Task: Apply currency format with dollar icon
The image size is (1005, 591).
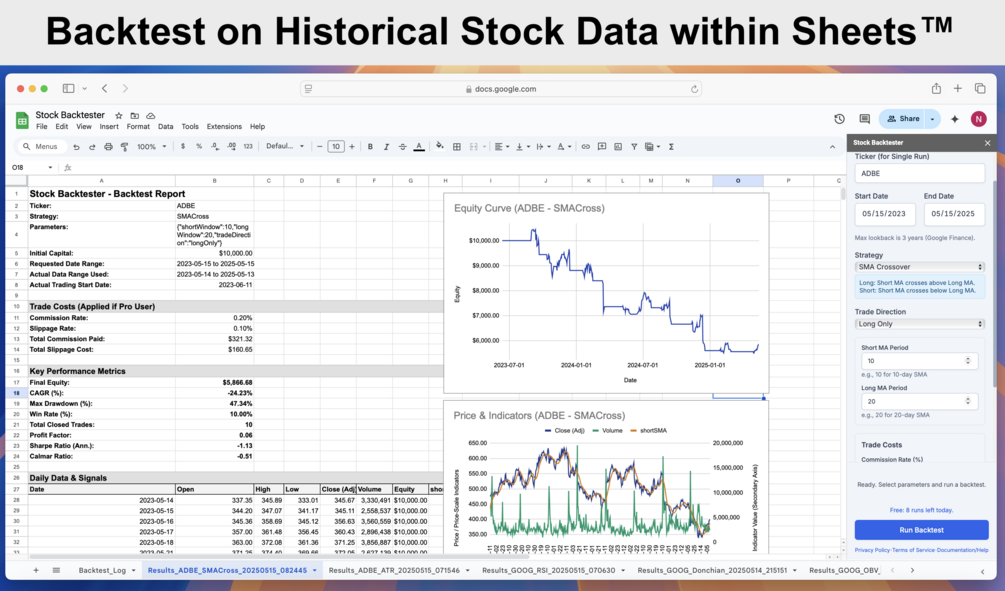Action: point(183,147)
